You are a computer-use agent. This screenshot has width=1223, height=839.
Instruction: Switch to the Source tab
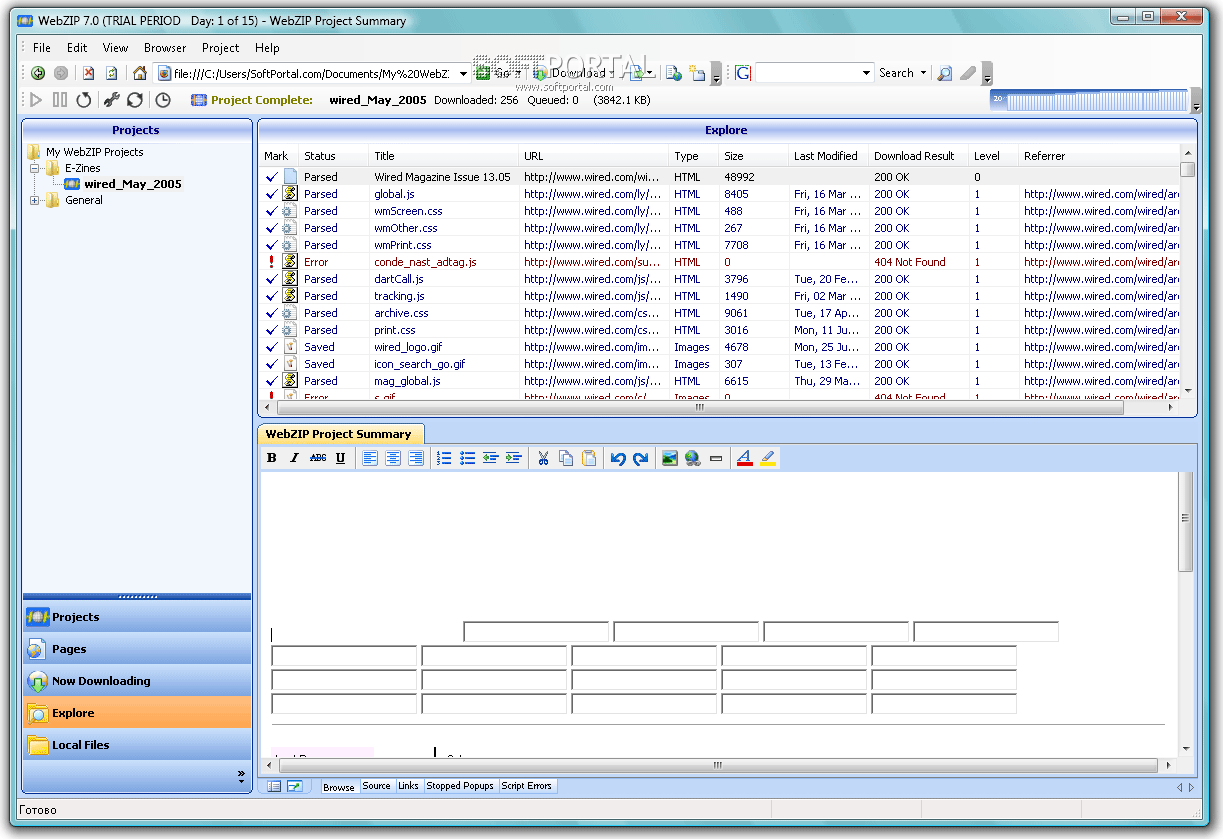(x=377, y=786)
